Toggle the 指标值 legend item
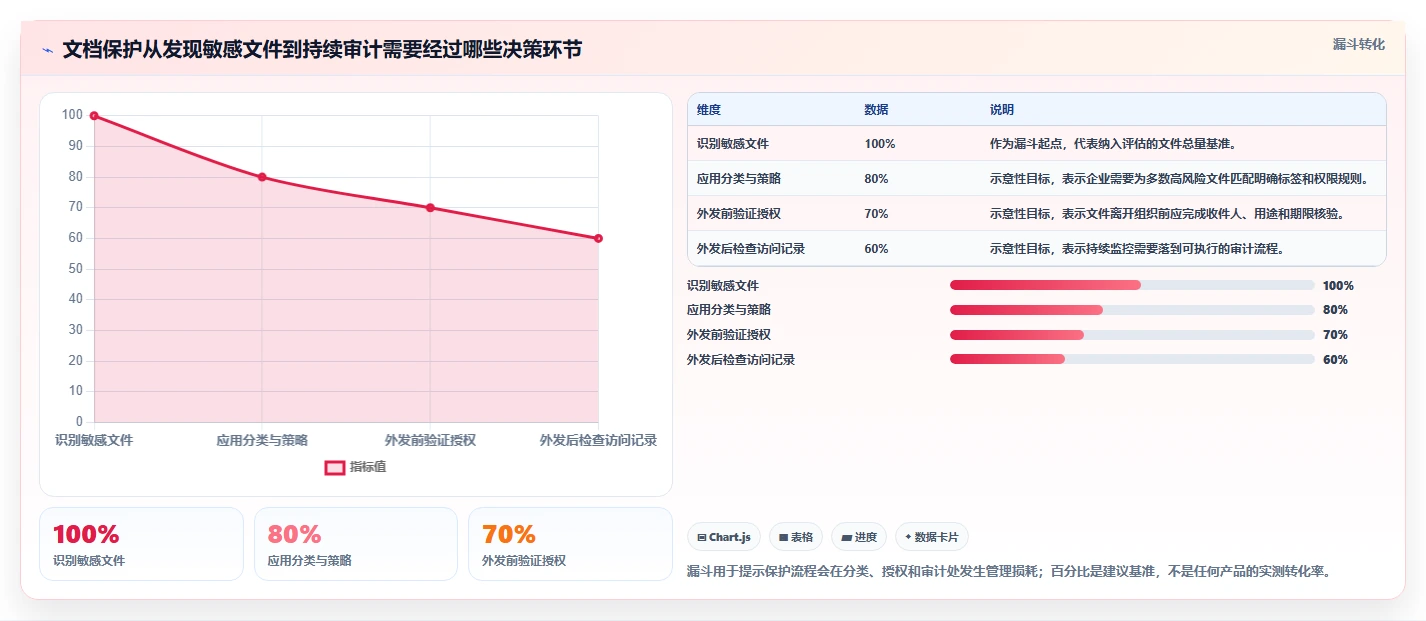Image resolution: width=1426 pixels, height=621 pixels. 355,467
